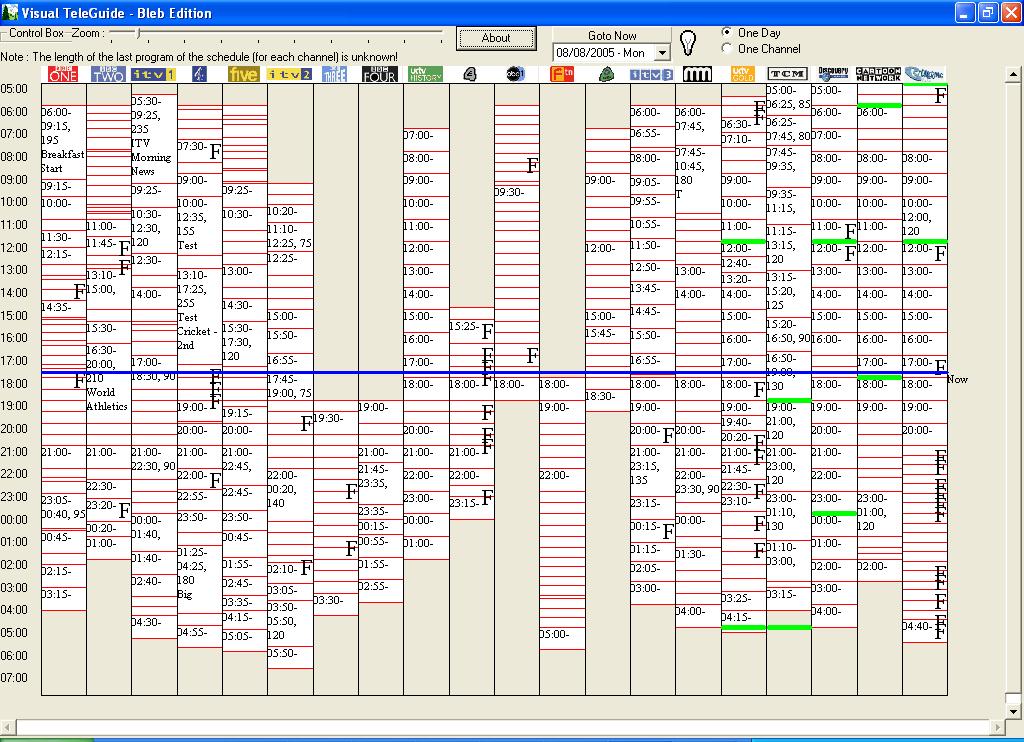This screenshot has height=742, width=1024.
Task: Select the One Day radio button
Action: tap(727, 33)
